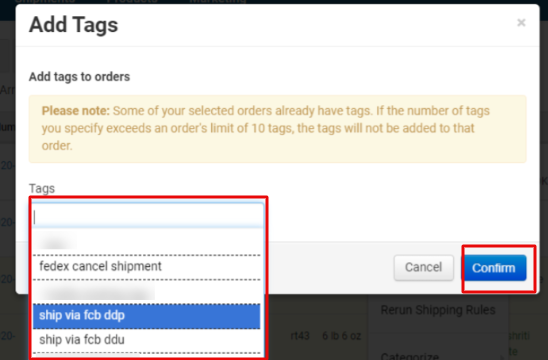Focus the Tags search input field
This screenshot has width=548, height=360.
(x=148, y=216)
